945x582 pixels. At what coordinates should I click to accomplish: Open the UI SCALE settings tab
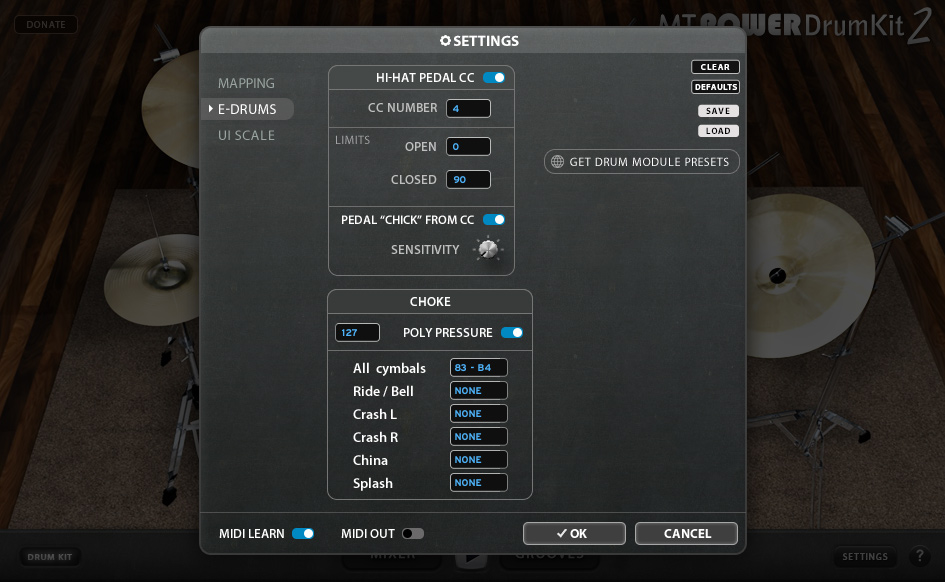point(246,136)
